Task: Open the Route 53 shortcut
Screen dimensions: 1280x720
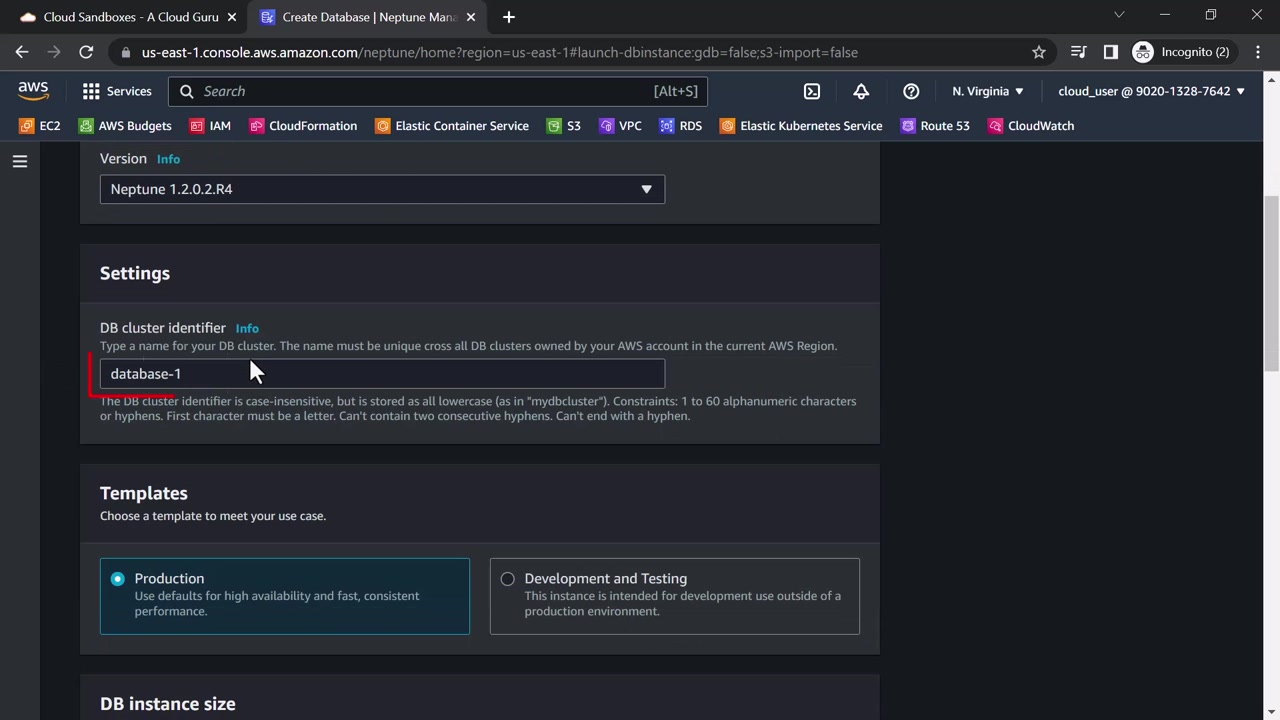Action: point(935,126)
